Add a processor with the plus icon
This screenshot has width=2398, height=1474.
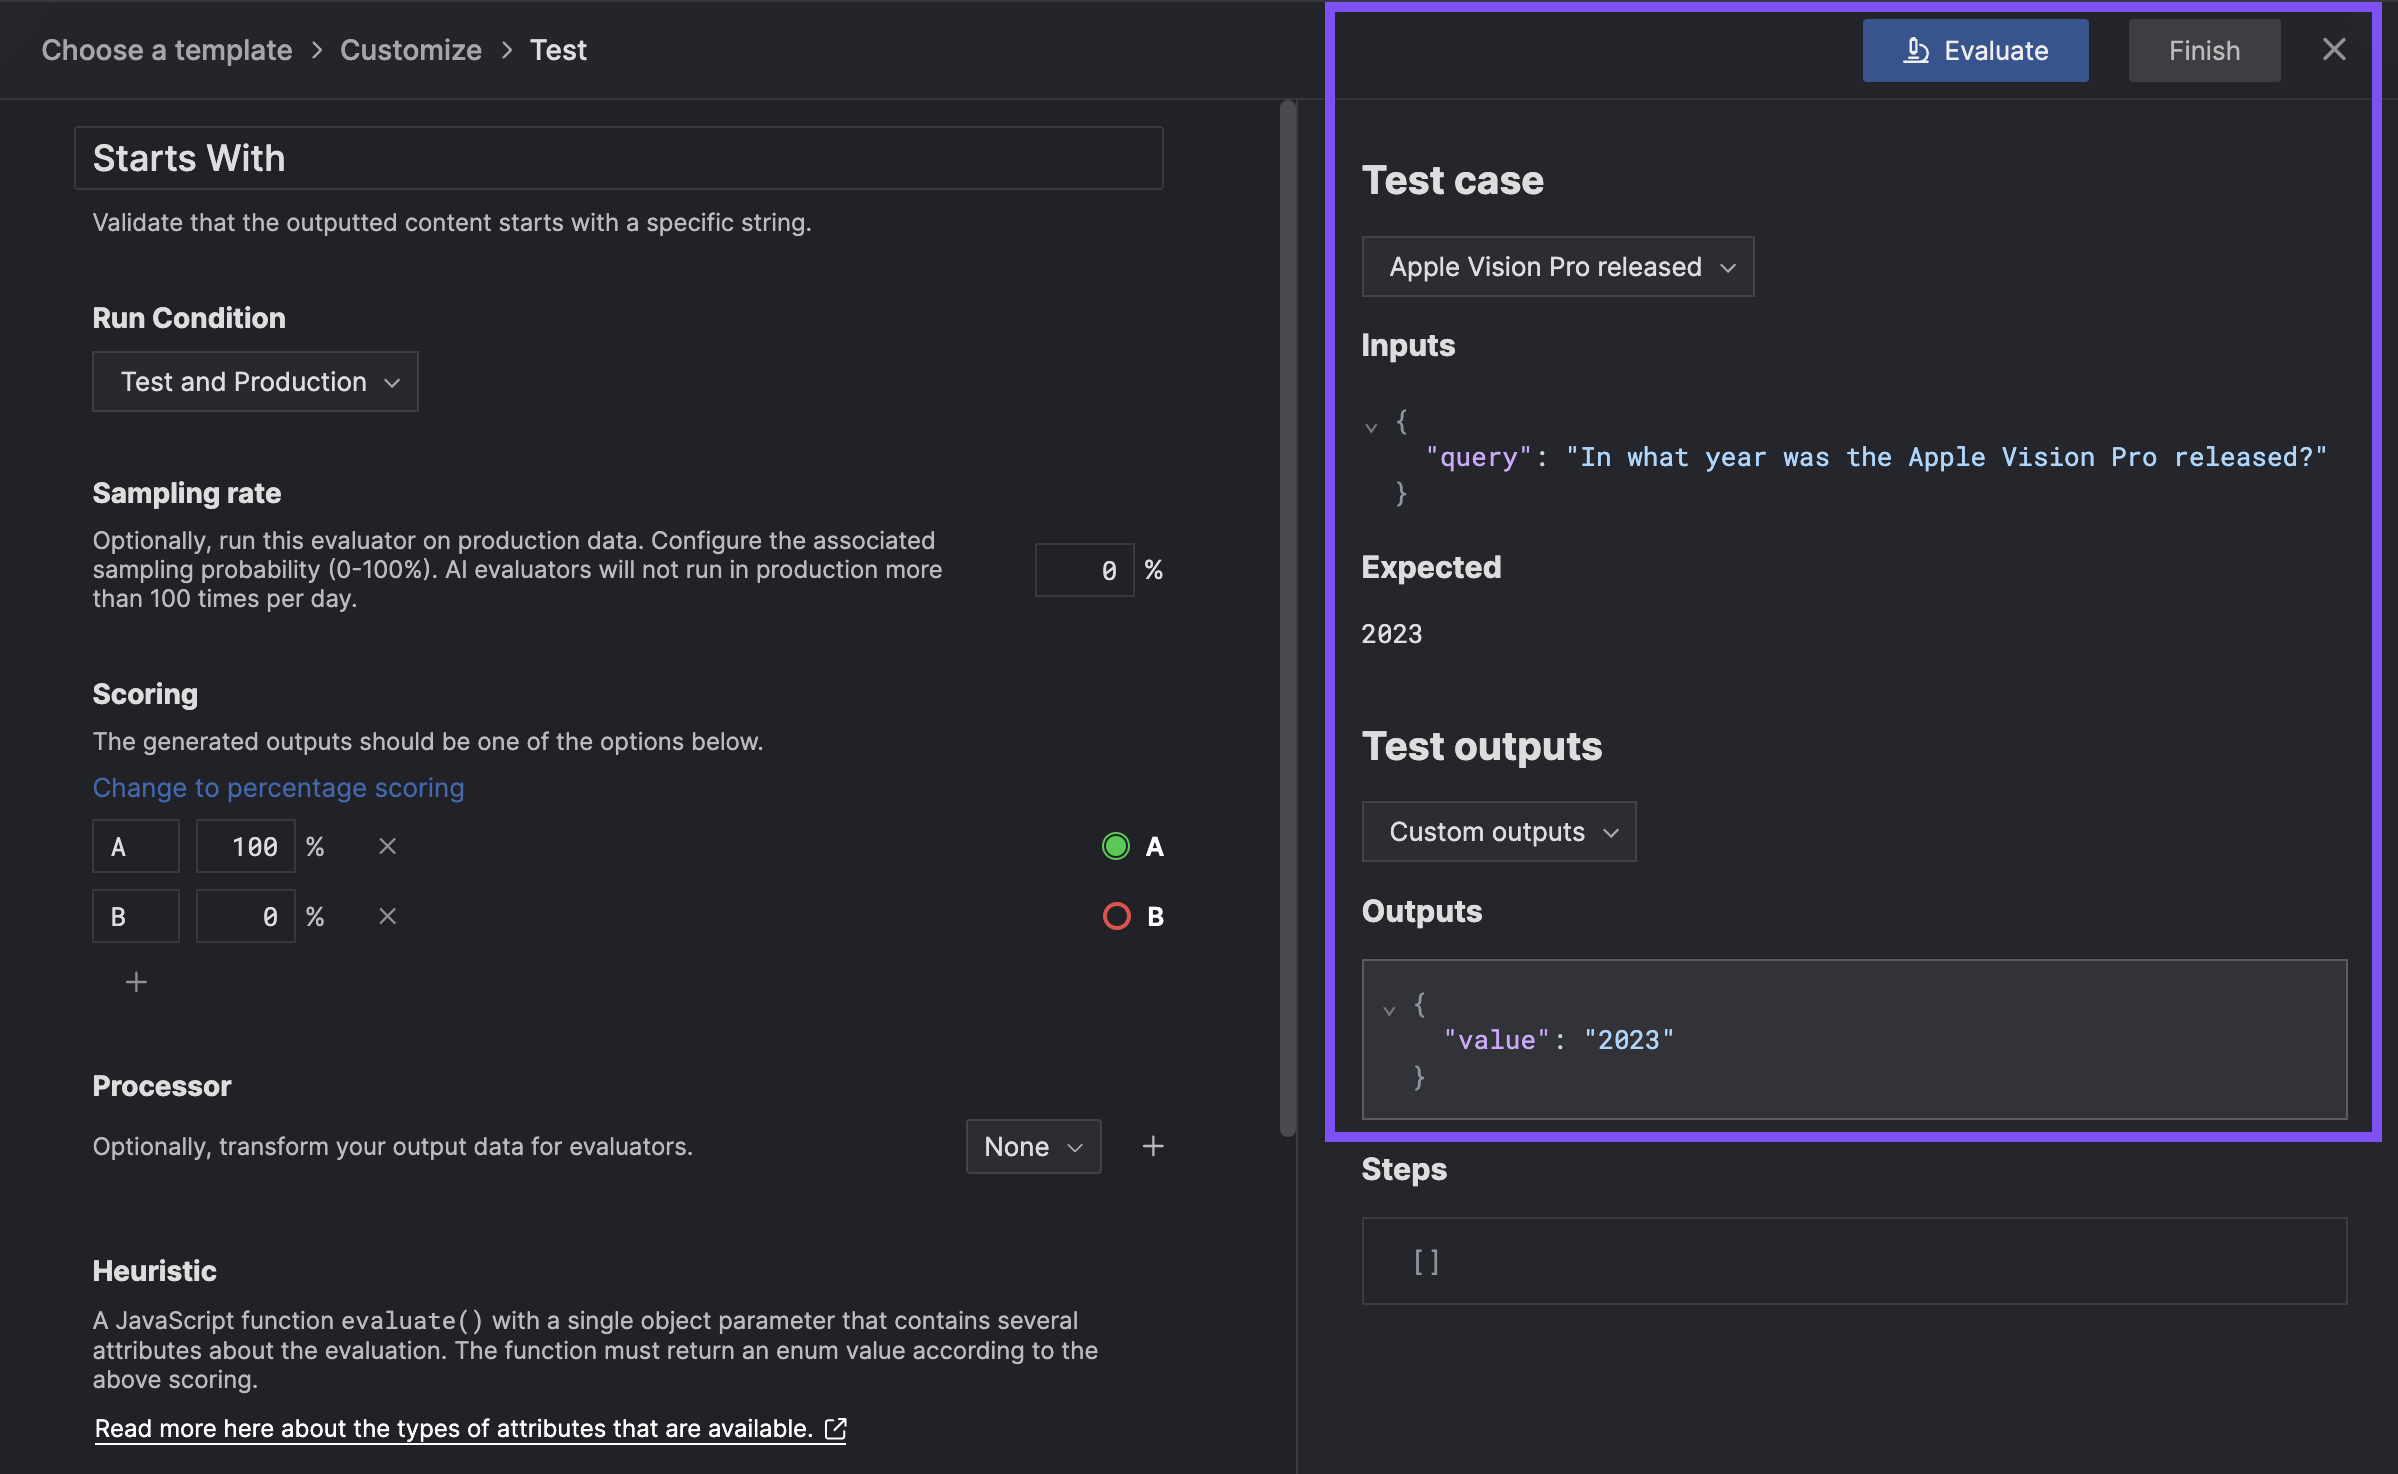(x=1153, y=1146)
